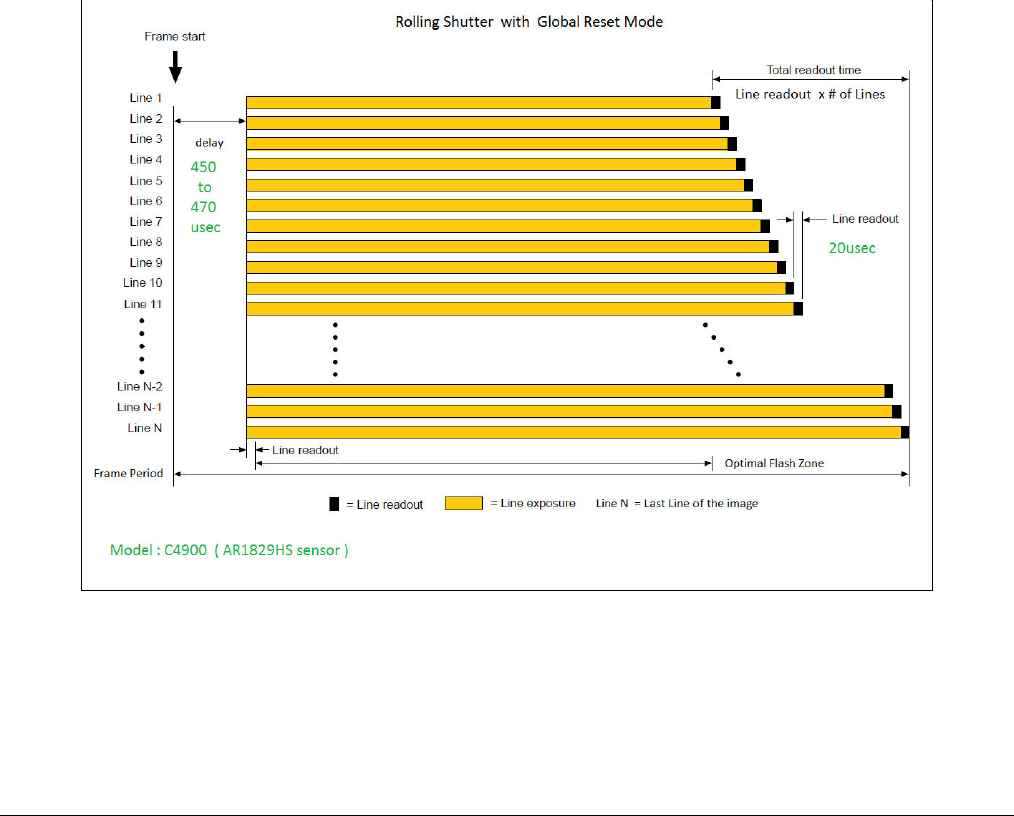The image size is (1014, 816).
Task: Click the Model C4900 AR1829HS sensor text
Action: tap(229, 550)
